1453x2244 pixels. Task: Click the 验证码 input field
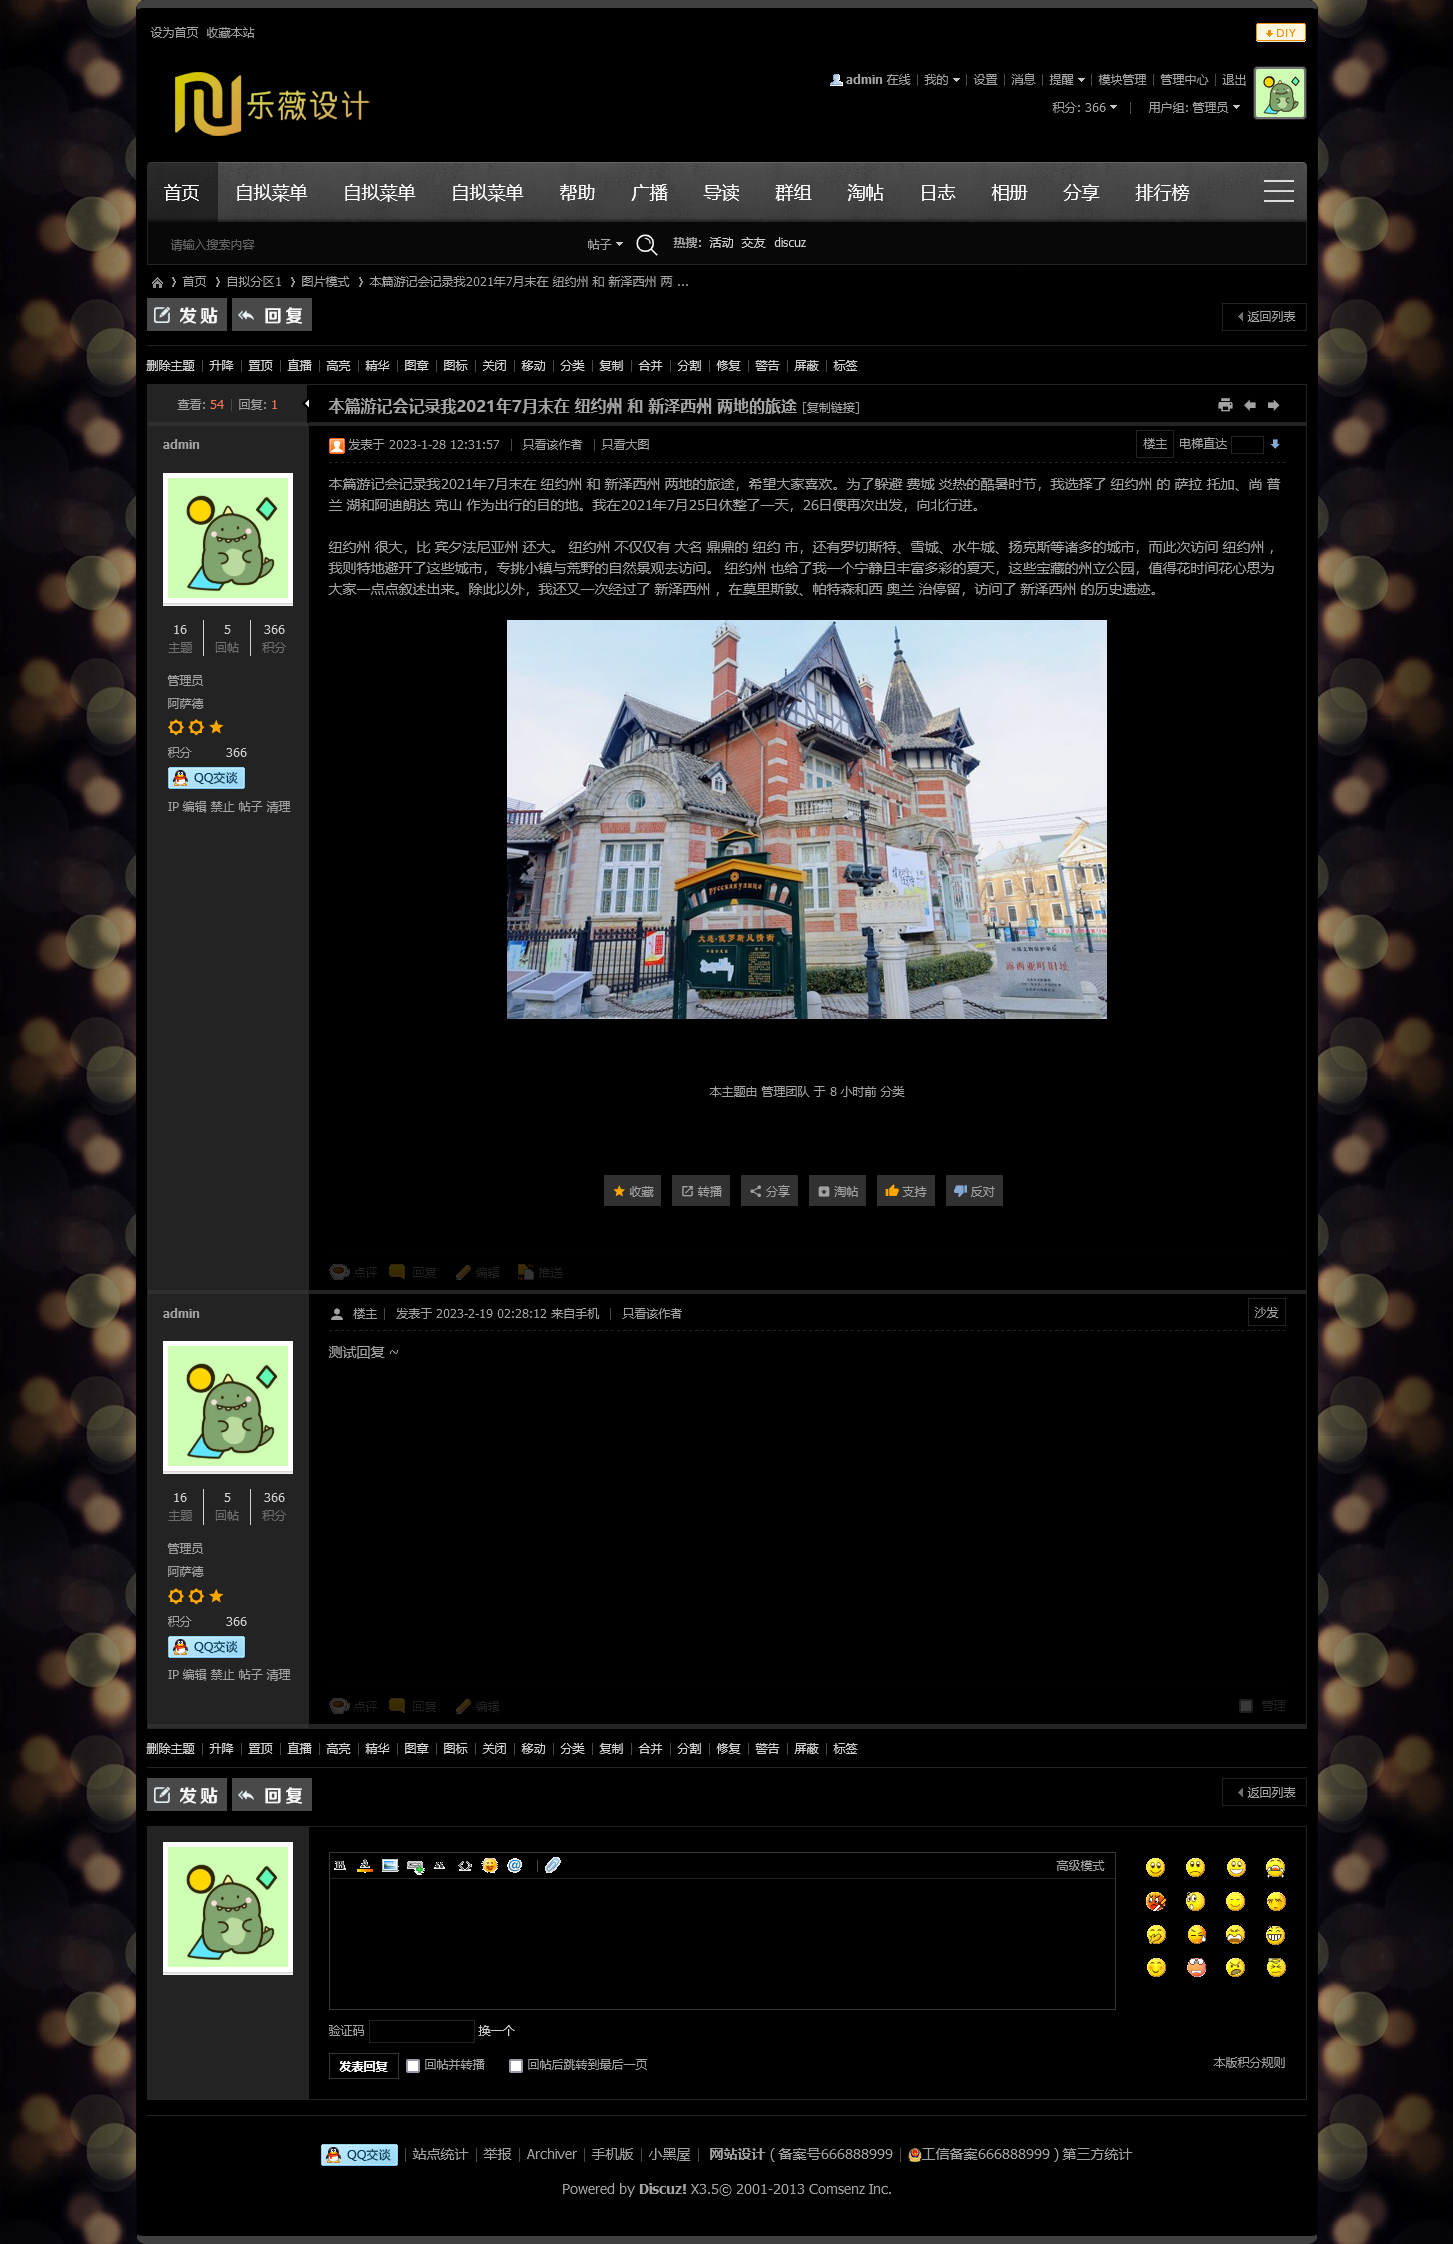pos(421,2031)
